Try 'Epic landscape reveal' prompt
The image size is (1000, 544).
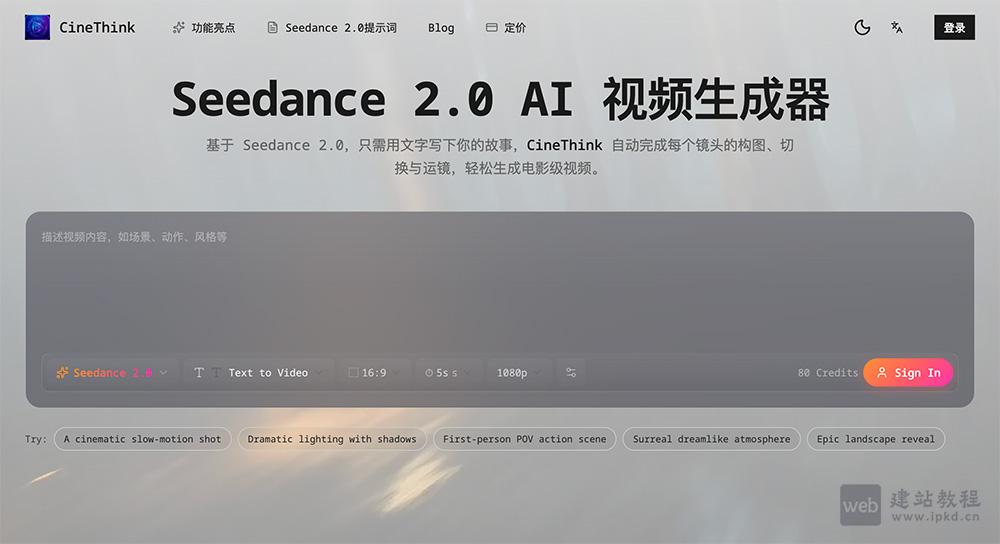point(876,439)
